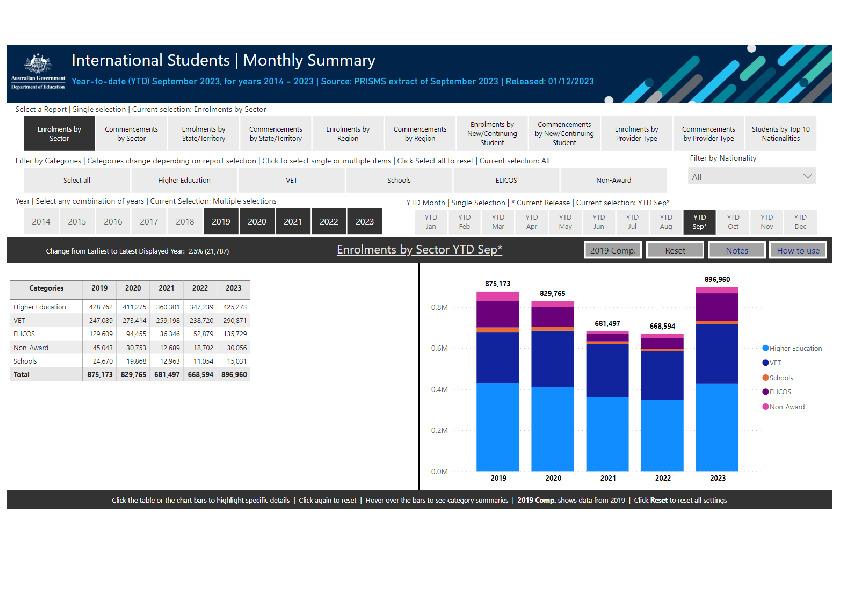The image size is (842, 595).
Task: Open Commencements by New/Continuing Student report
Action: [564, 133]
